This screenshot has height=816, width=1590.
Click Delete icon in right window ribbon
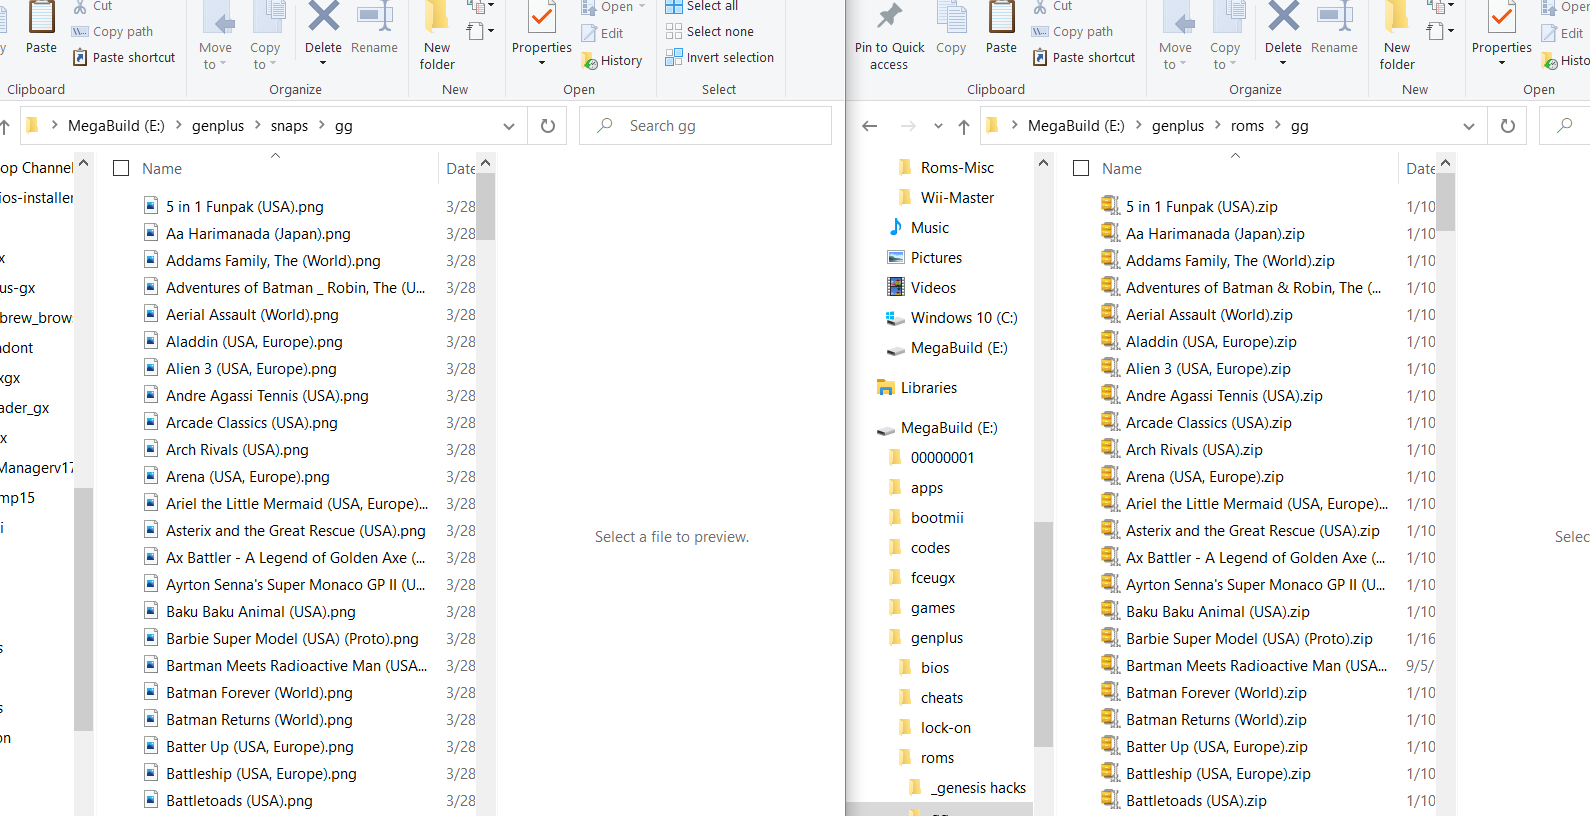[1283, 17]
